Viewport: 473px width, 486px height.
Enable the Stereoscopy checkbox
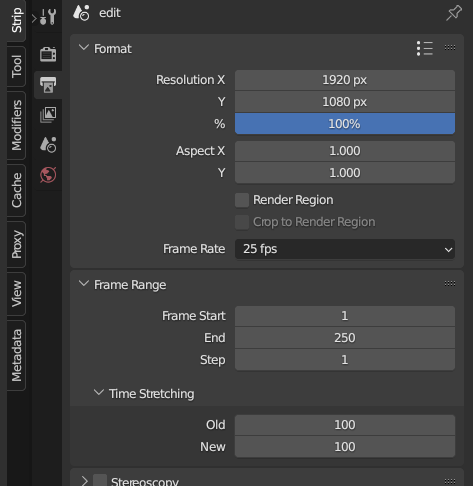click(100, 480)
